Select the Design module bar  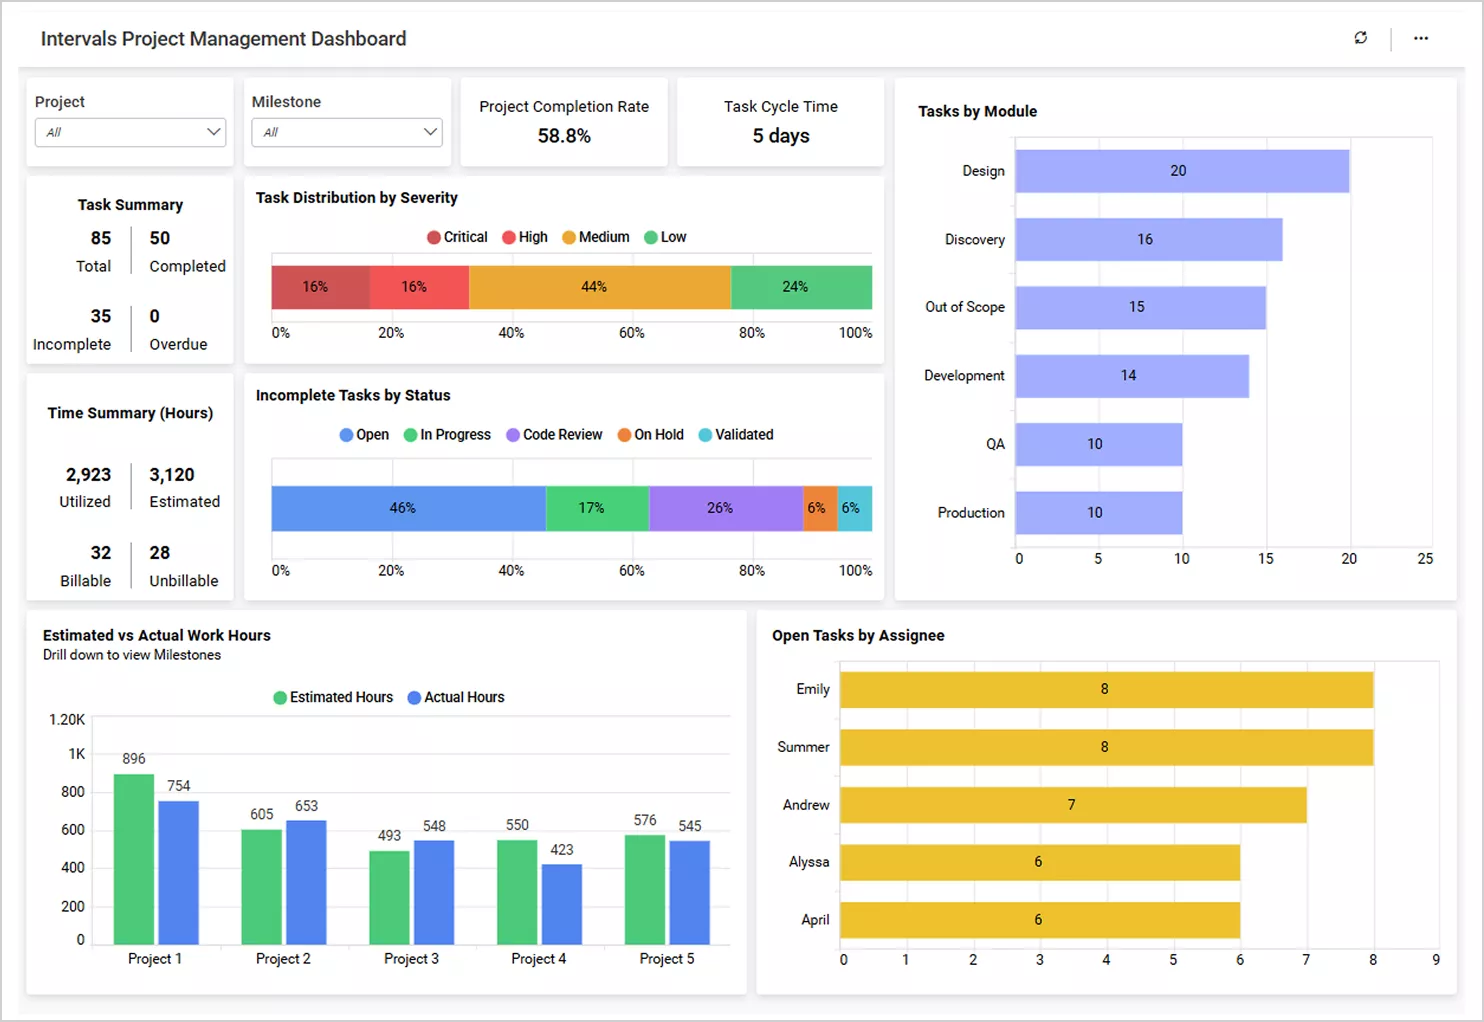coord(1182,171)
